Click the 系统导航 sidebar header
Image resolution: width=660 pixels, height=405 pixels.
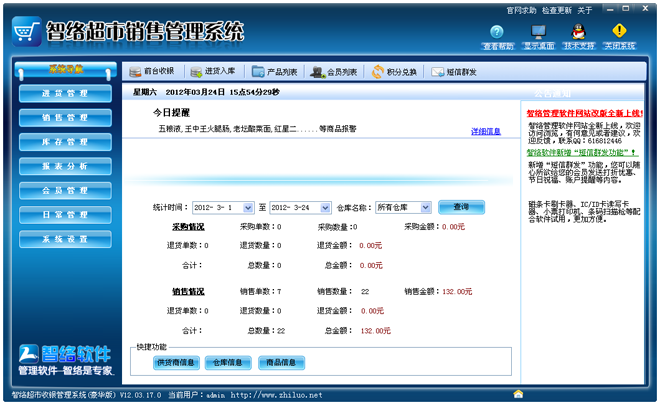tap(66, 69)
